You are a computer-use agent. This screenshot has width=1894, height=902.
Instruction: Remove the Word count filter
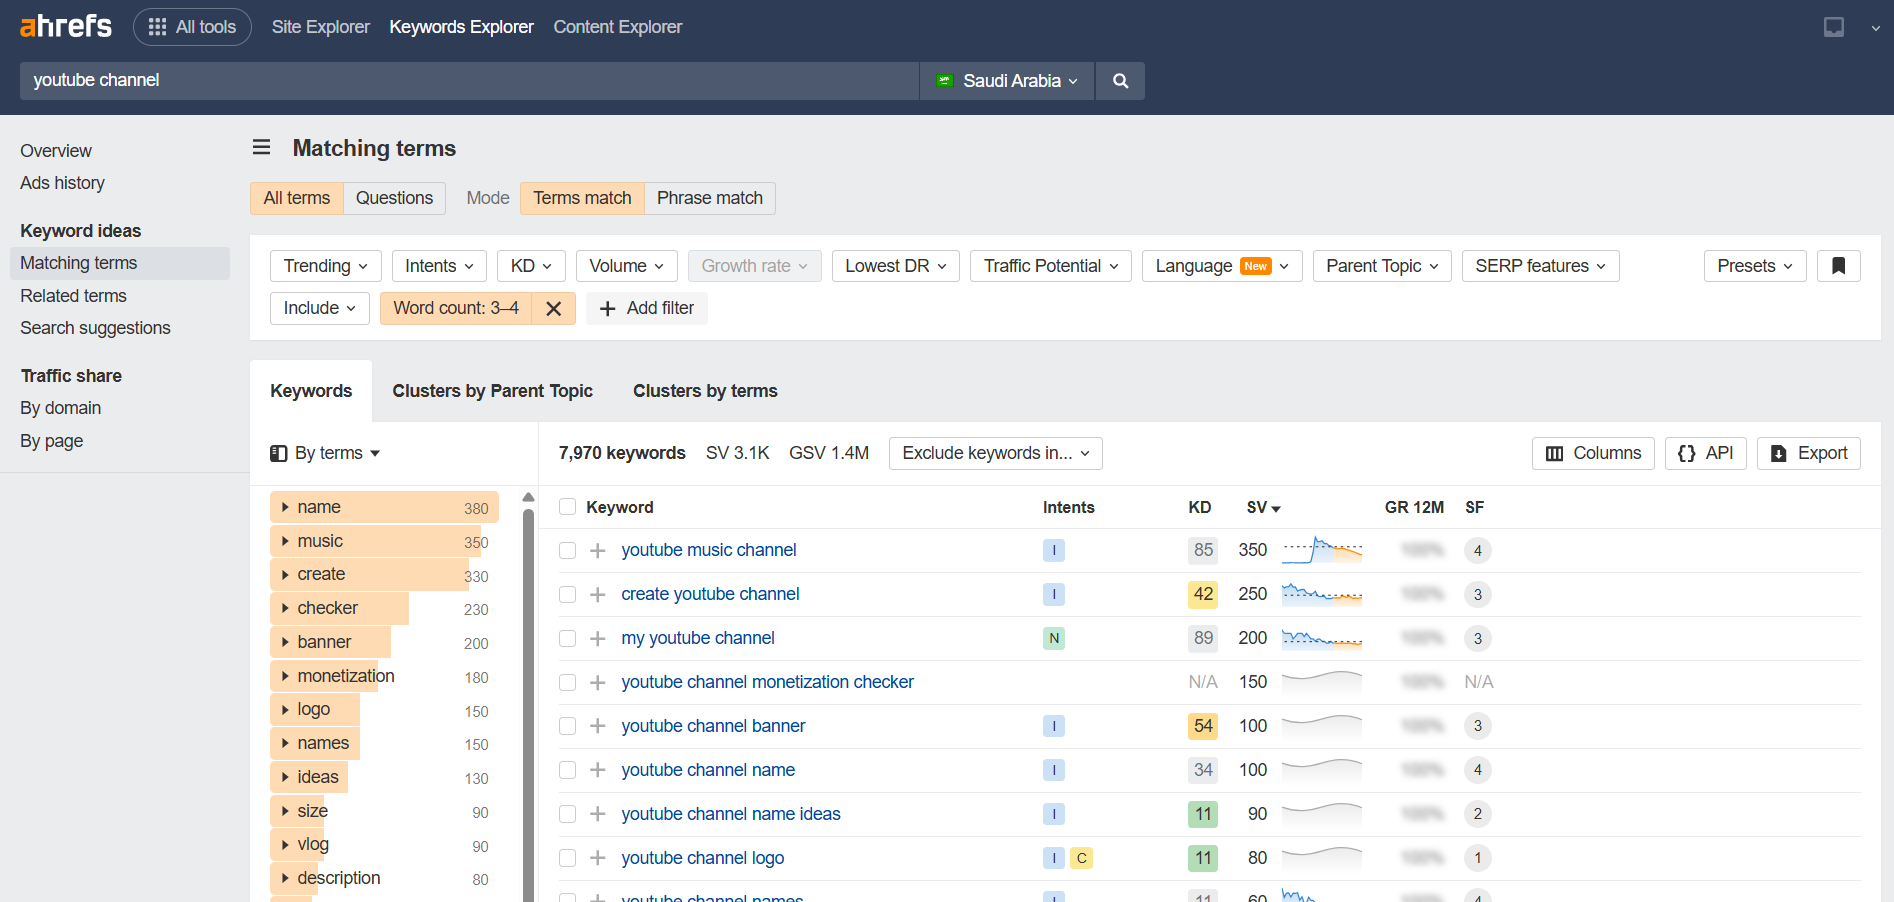[553, 308]
